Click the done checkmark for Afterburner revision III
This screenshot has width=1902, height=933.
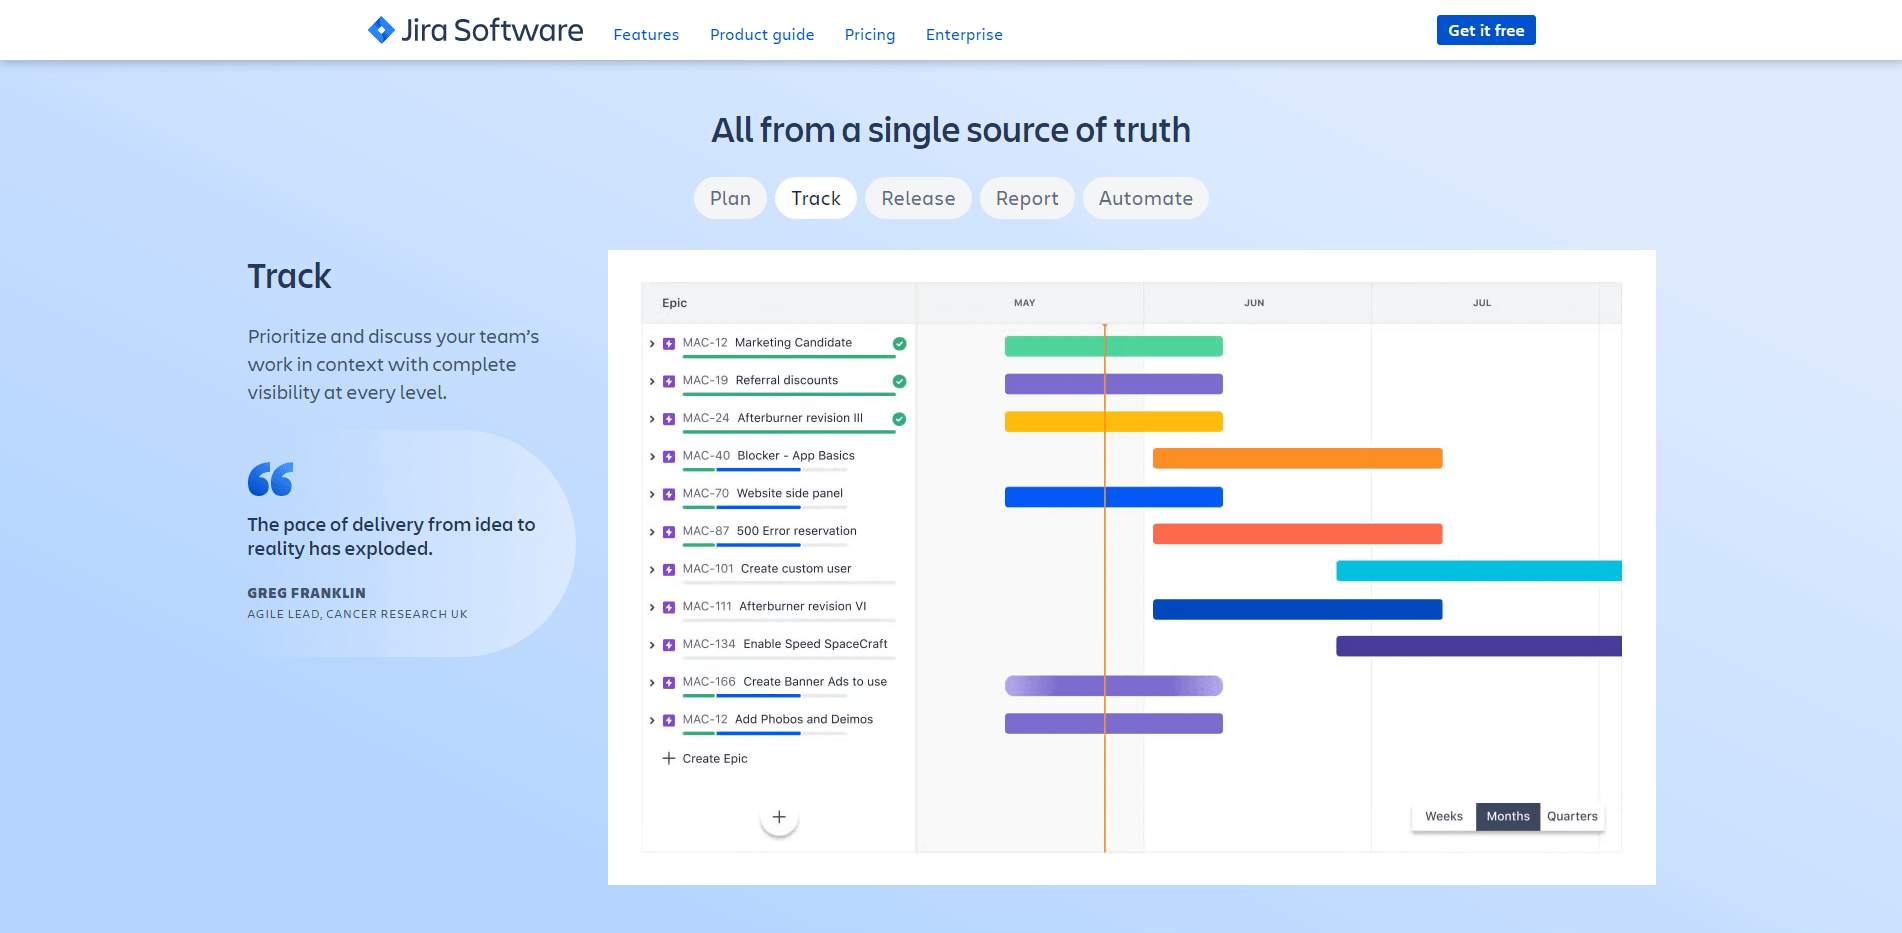click(899, 419)
